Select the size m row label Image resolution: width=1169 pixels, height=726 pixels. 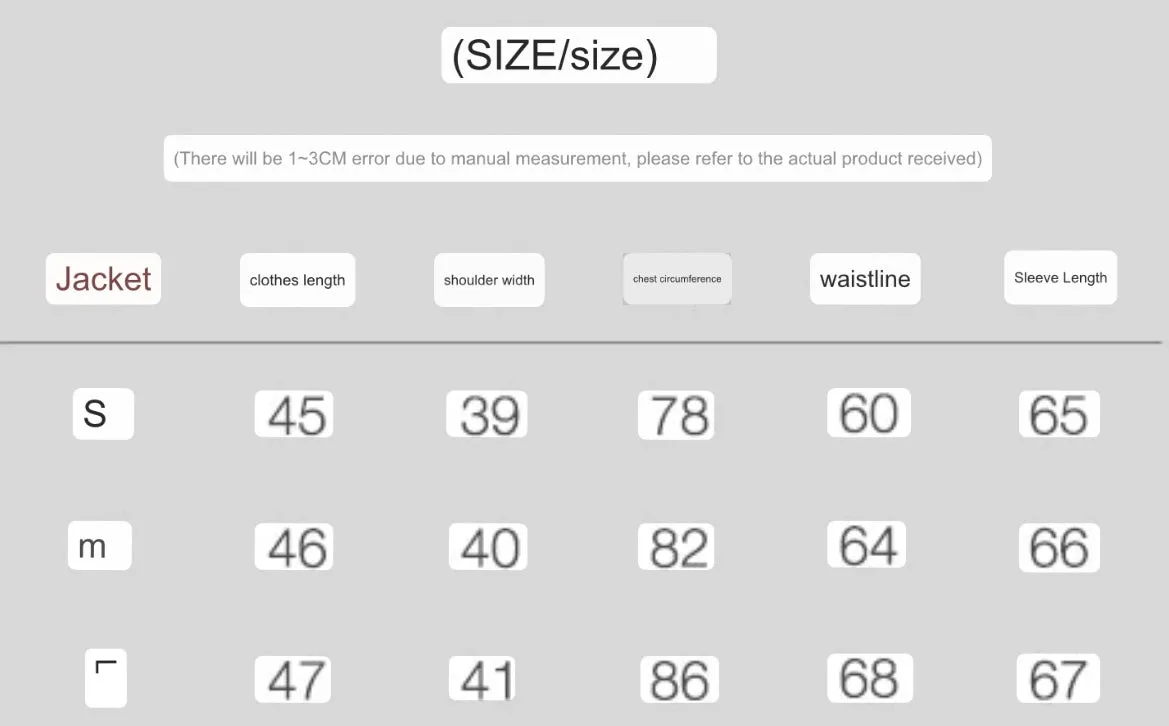click(x=100, y=546)
